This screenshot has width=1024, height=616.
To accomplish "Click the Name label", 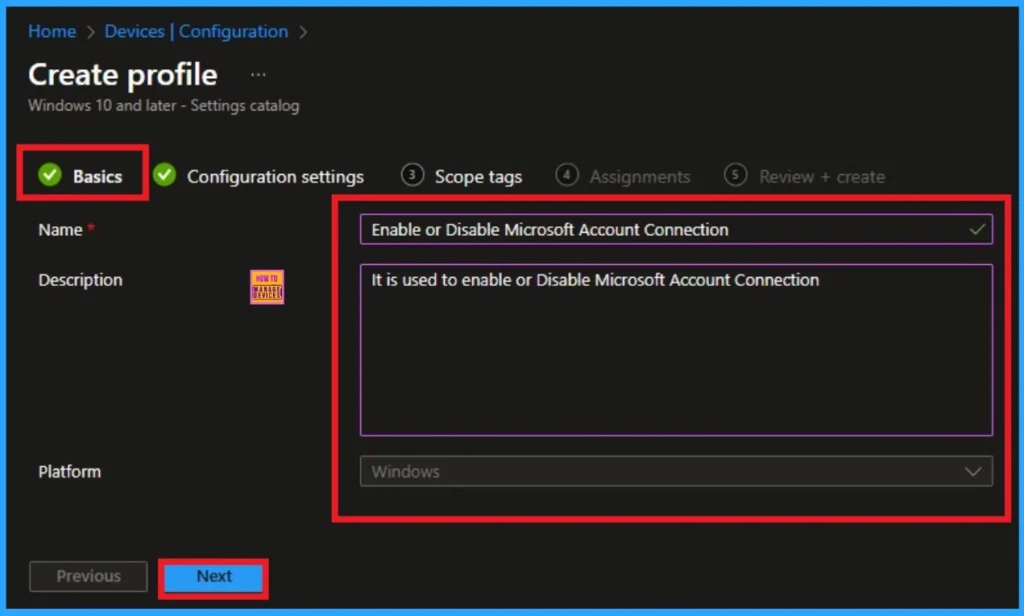I will click(60, 230).
